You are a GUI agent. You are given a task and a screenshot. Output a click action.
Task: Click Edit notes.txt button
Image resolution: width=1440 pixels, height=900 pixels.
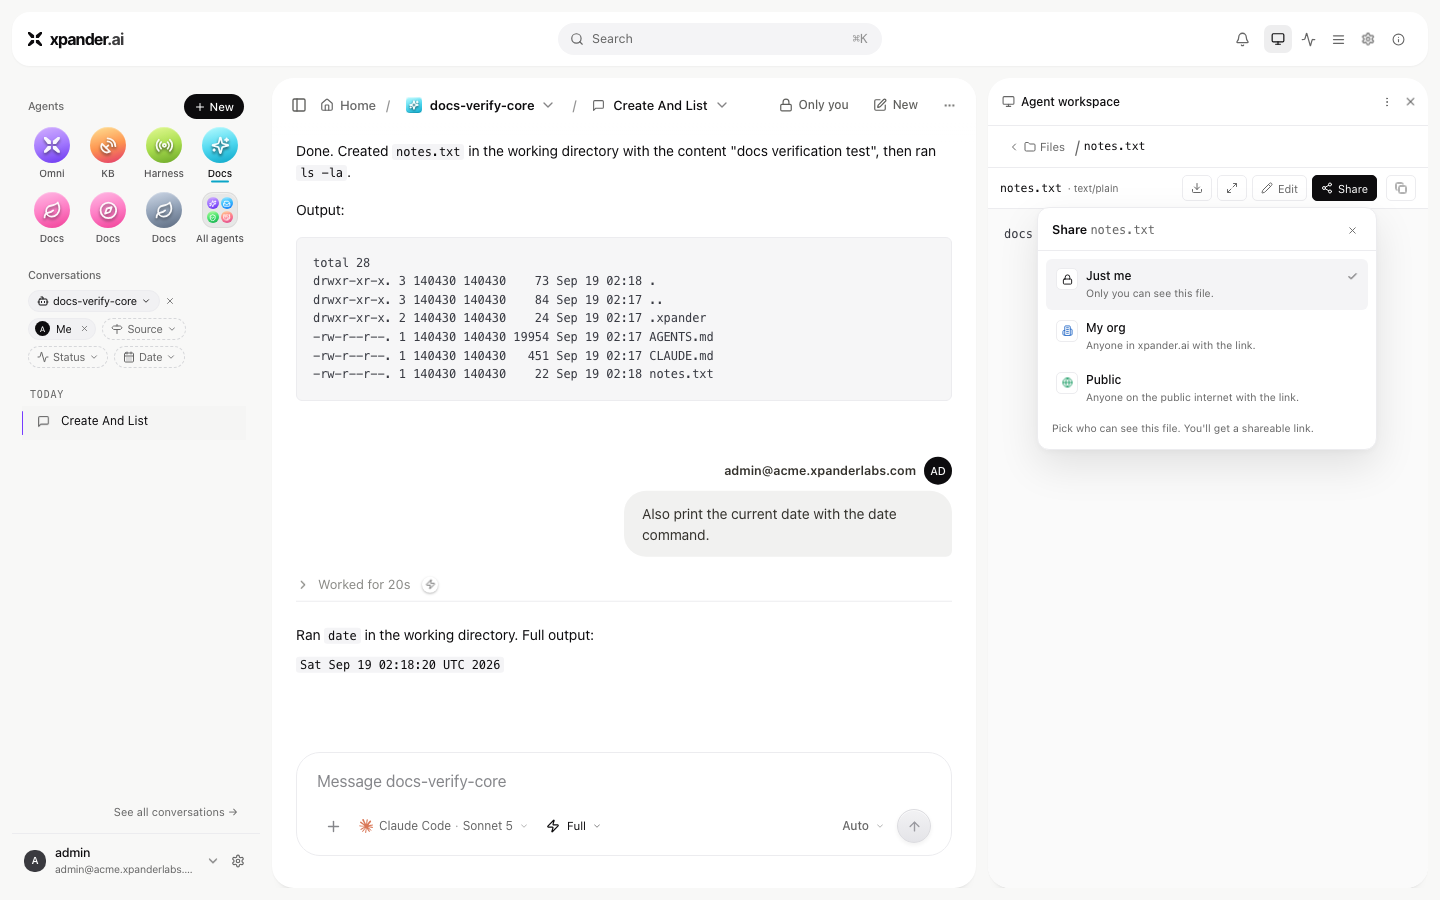pos(1280,188)
